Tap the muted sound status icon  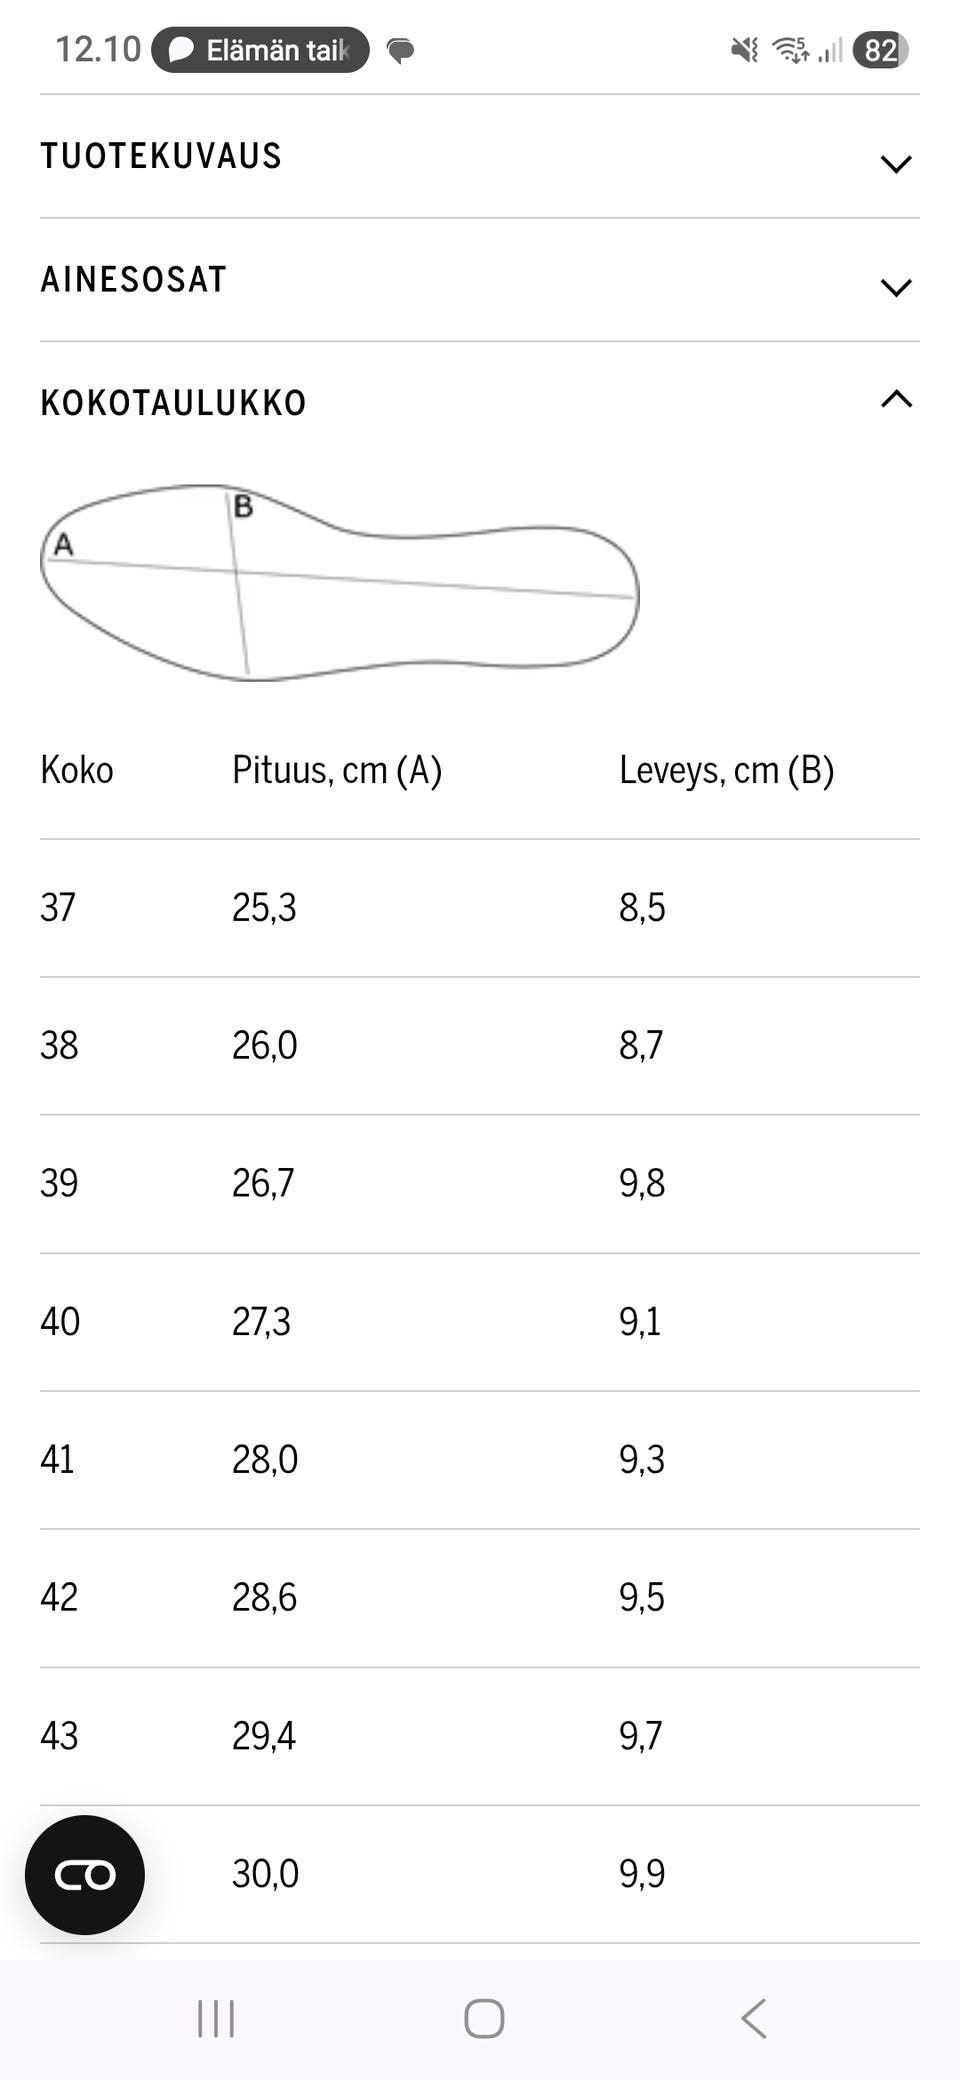[x=744, y=50]
